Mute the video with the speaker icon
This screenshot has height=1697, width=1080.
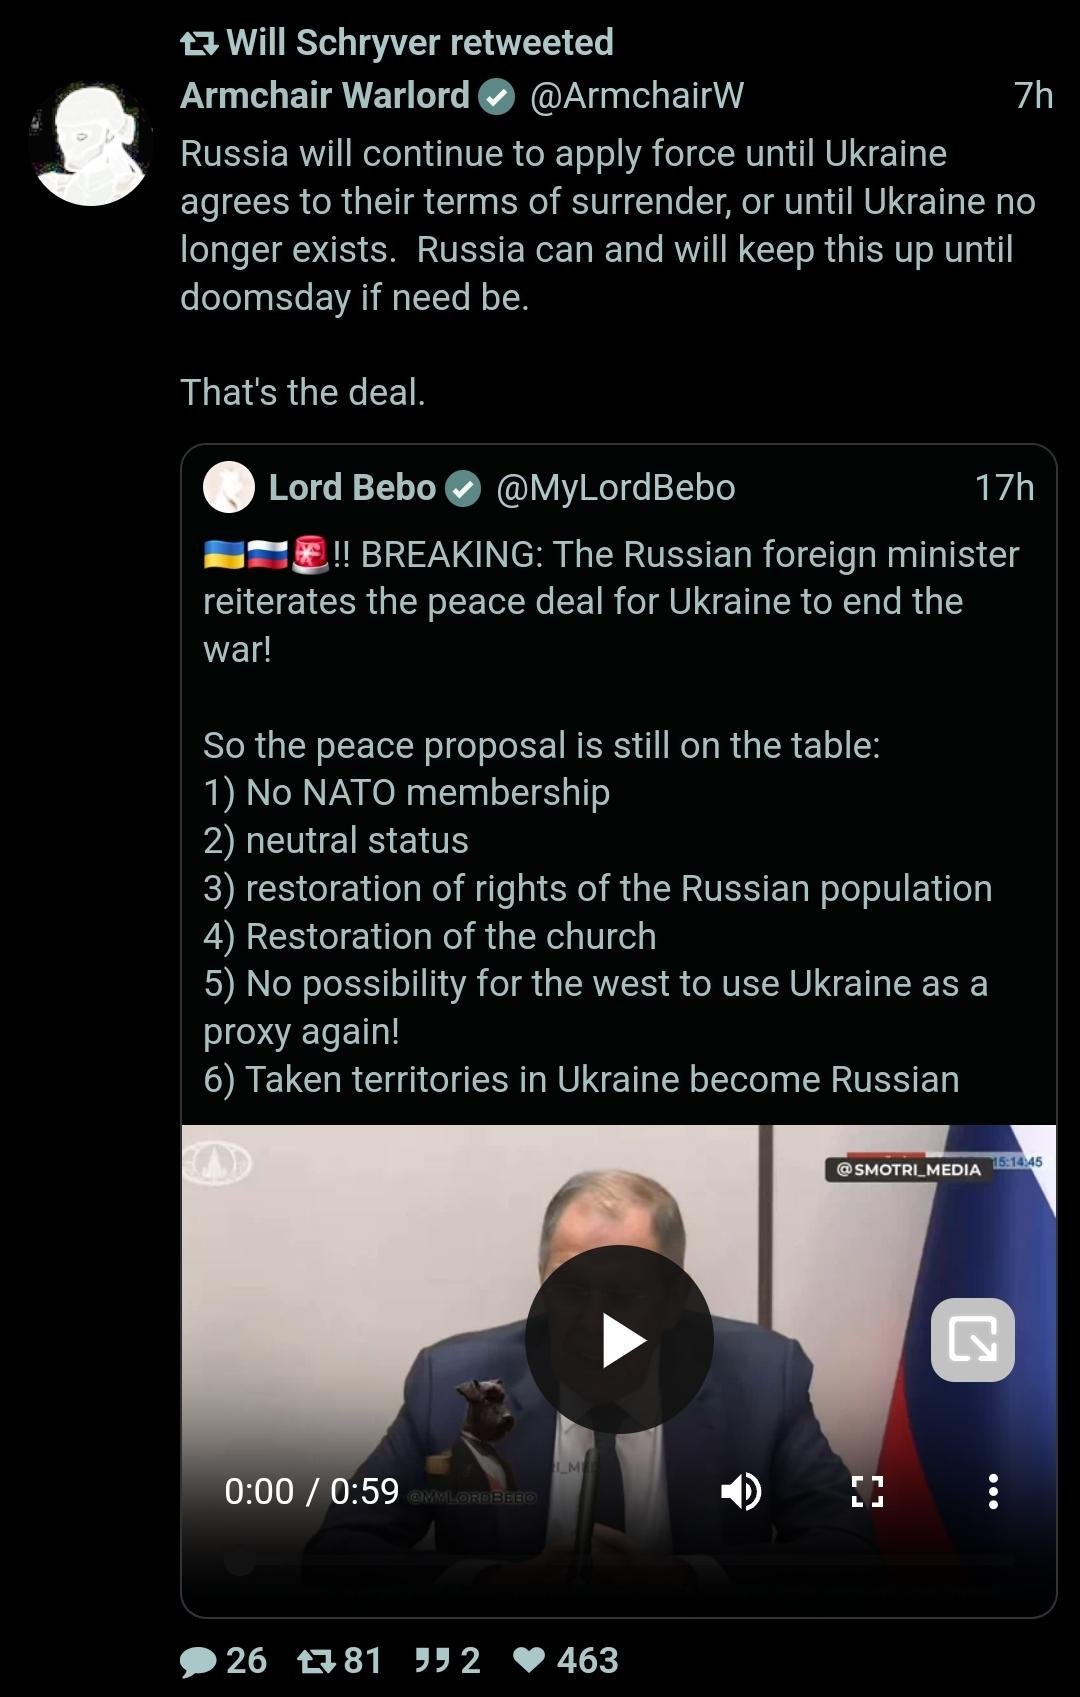pos(741,1491)
